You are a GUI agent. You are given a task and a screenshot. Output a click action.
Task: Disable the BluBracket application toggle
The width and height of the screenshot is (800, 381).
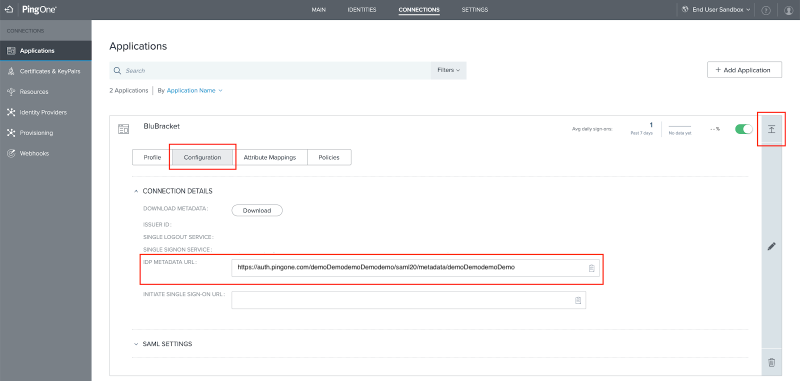click(743, 129)
